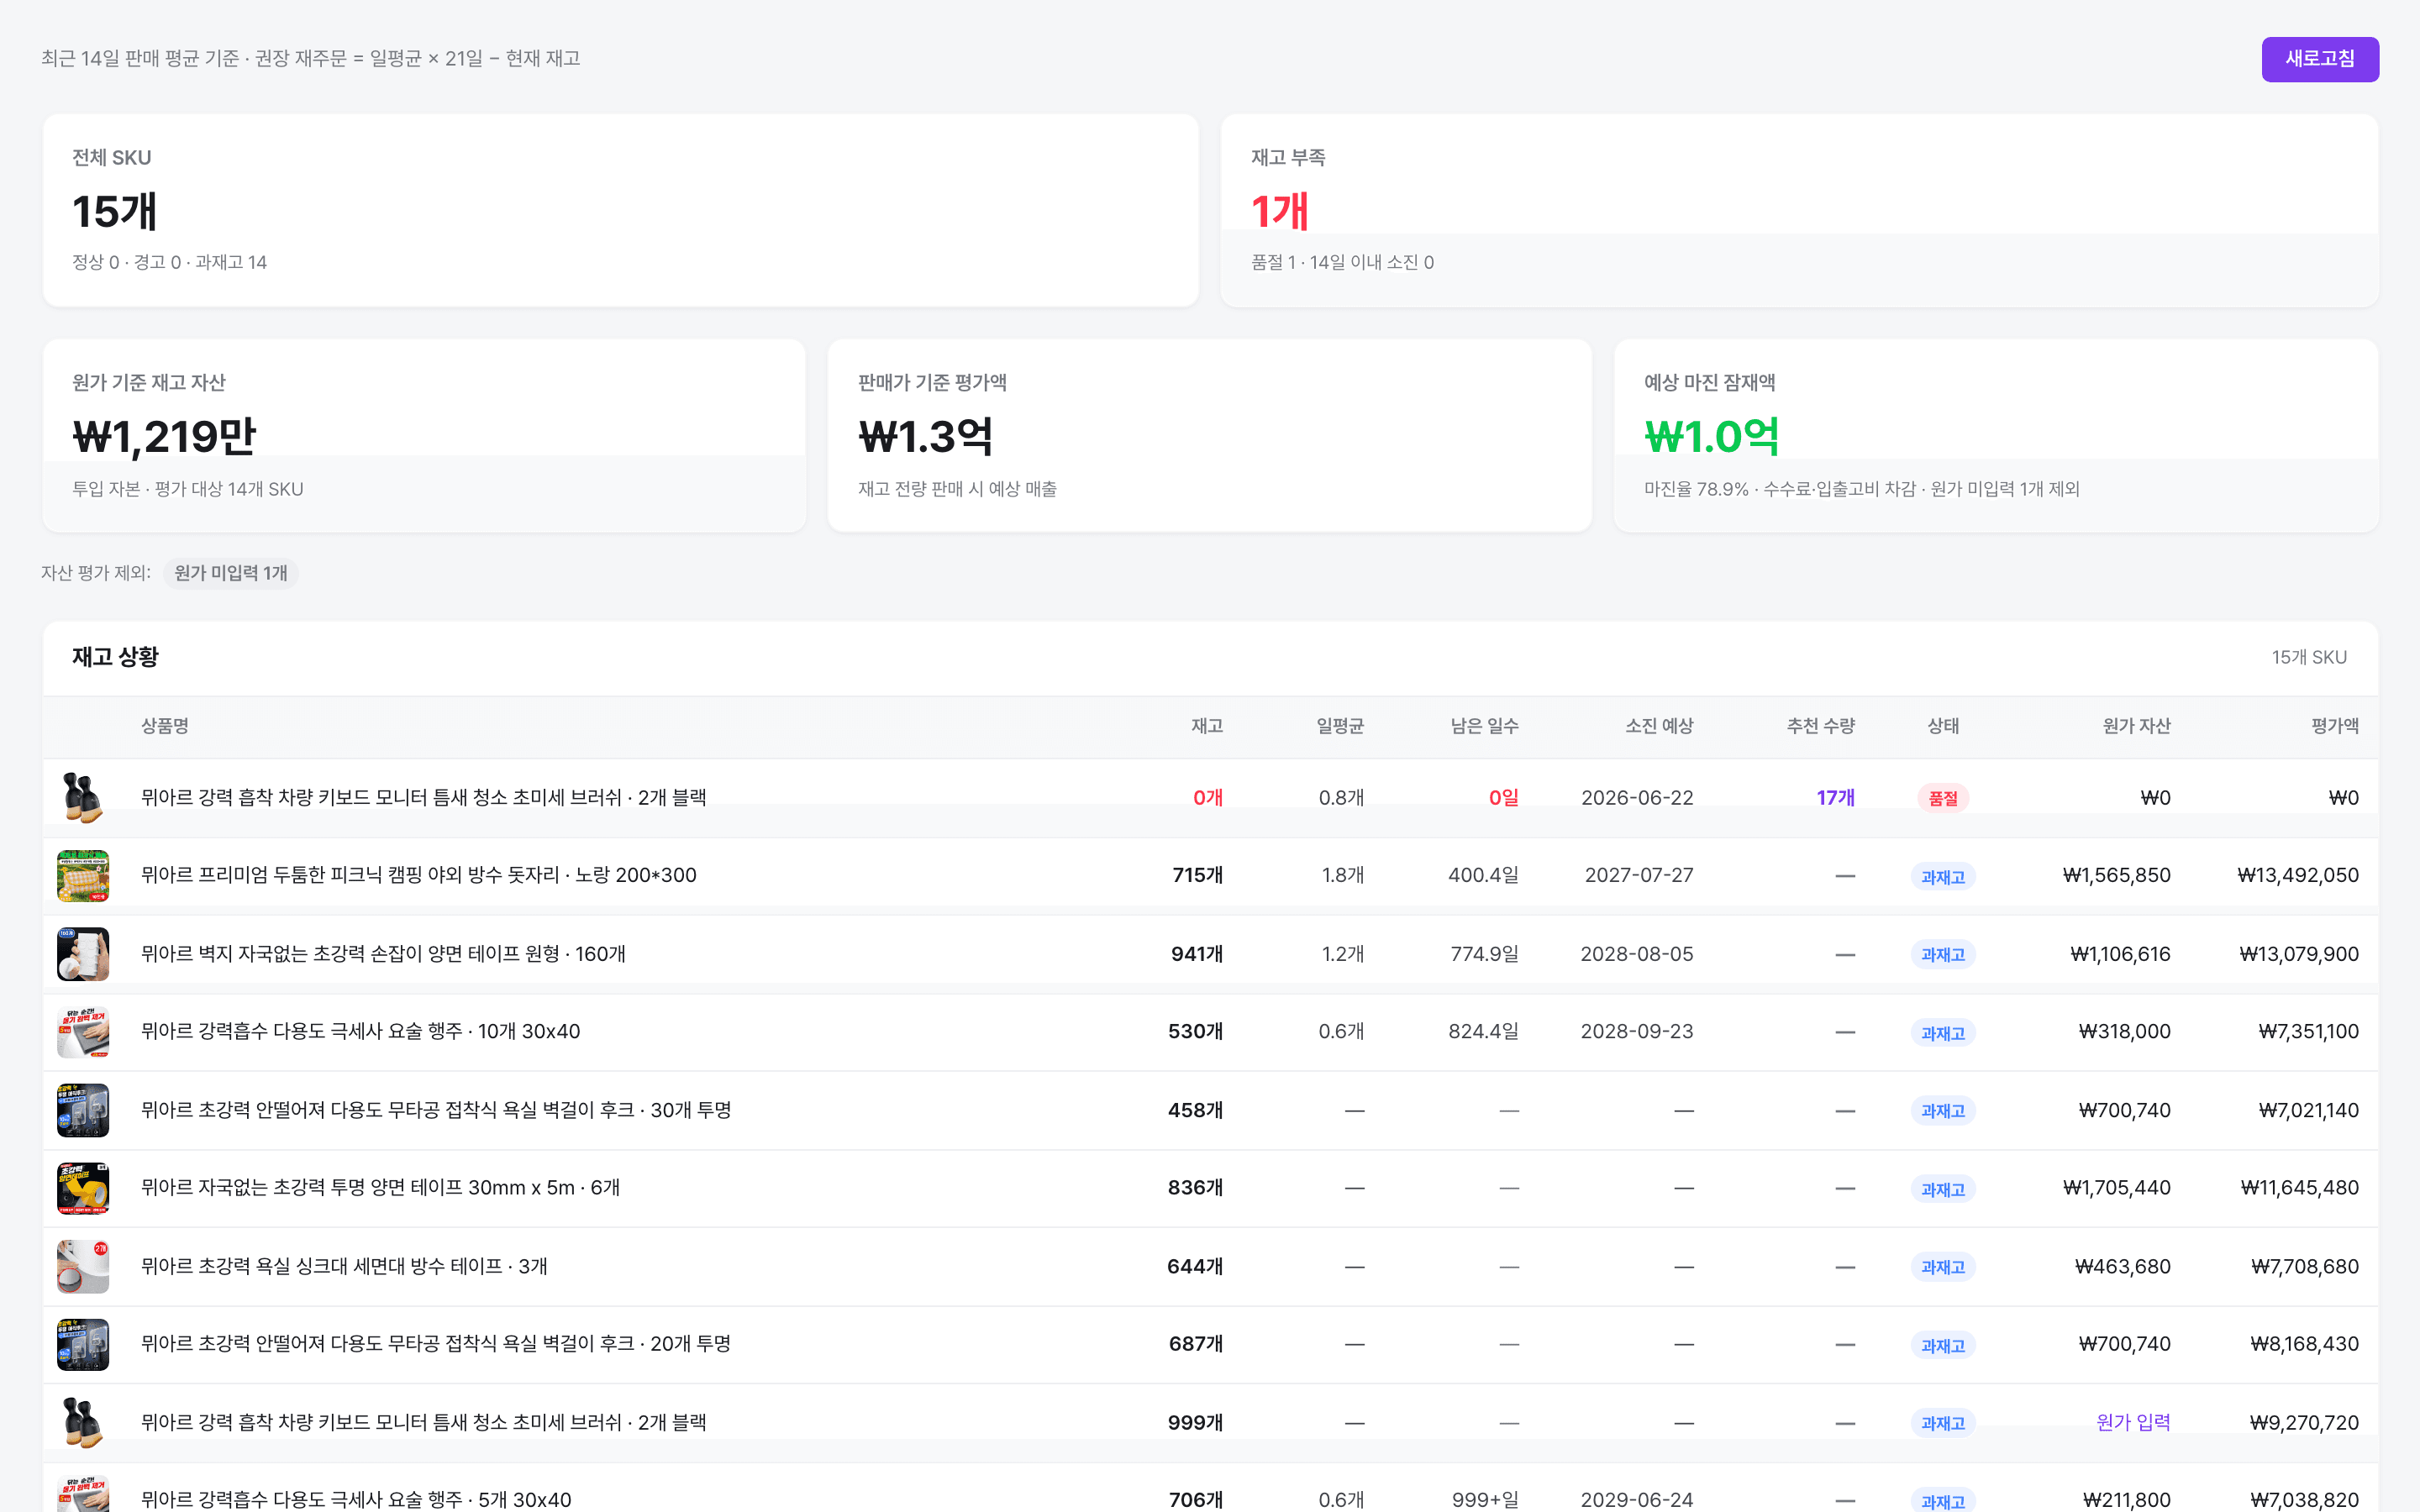Open the yellow picnic mat product thumbnail
Image resolution: width=2420 pixels, height=1512 pixels.
pyautogui.click(x=83, y=875)
